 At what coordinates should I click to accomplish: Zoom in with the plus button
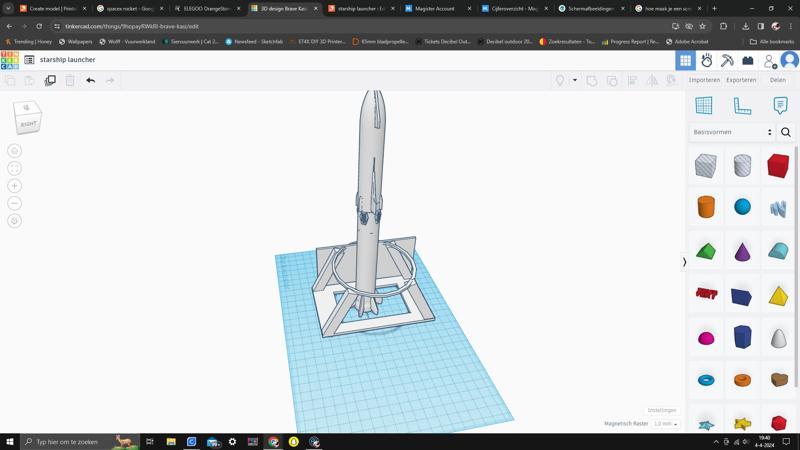[x=14, y=186]
